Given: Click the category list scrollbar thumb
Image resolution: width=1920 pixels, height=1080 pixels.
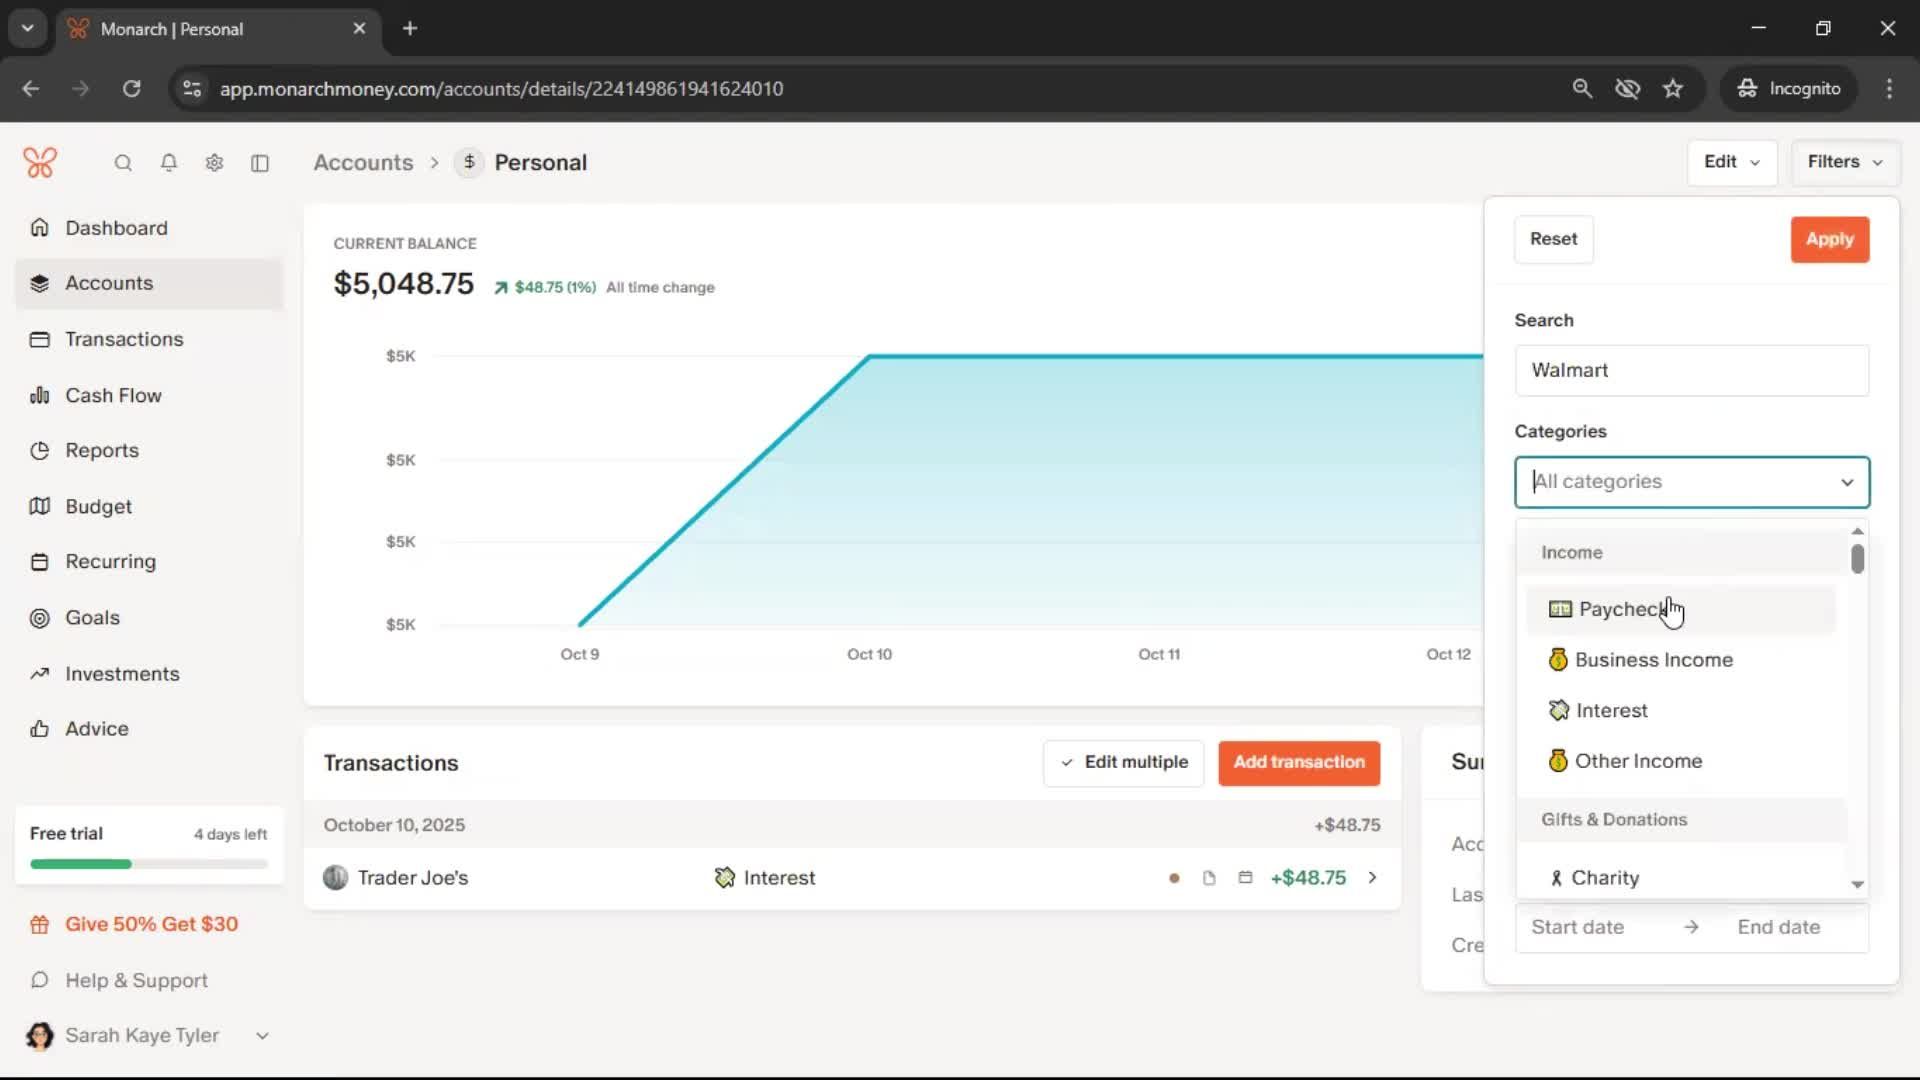Looking at the screenshot, I should [1857, 559].
